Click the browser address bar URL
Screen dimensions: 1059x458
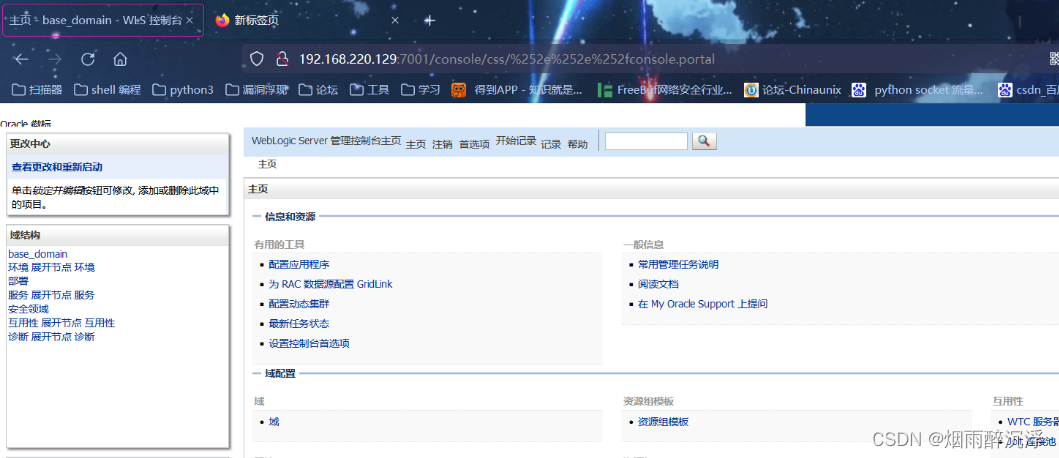click(x=507, y=59)
